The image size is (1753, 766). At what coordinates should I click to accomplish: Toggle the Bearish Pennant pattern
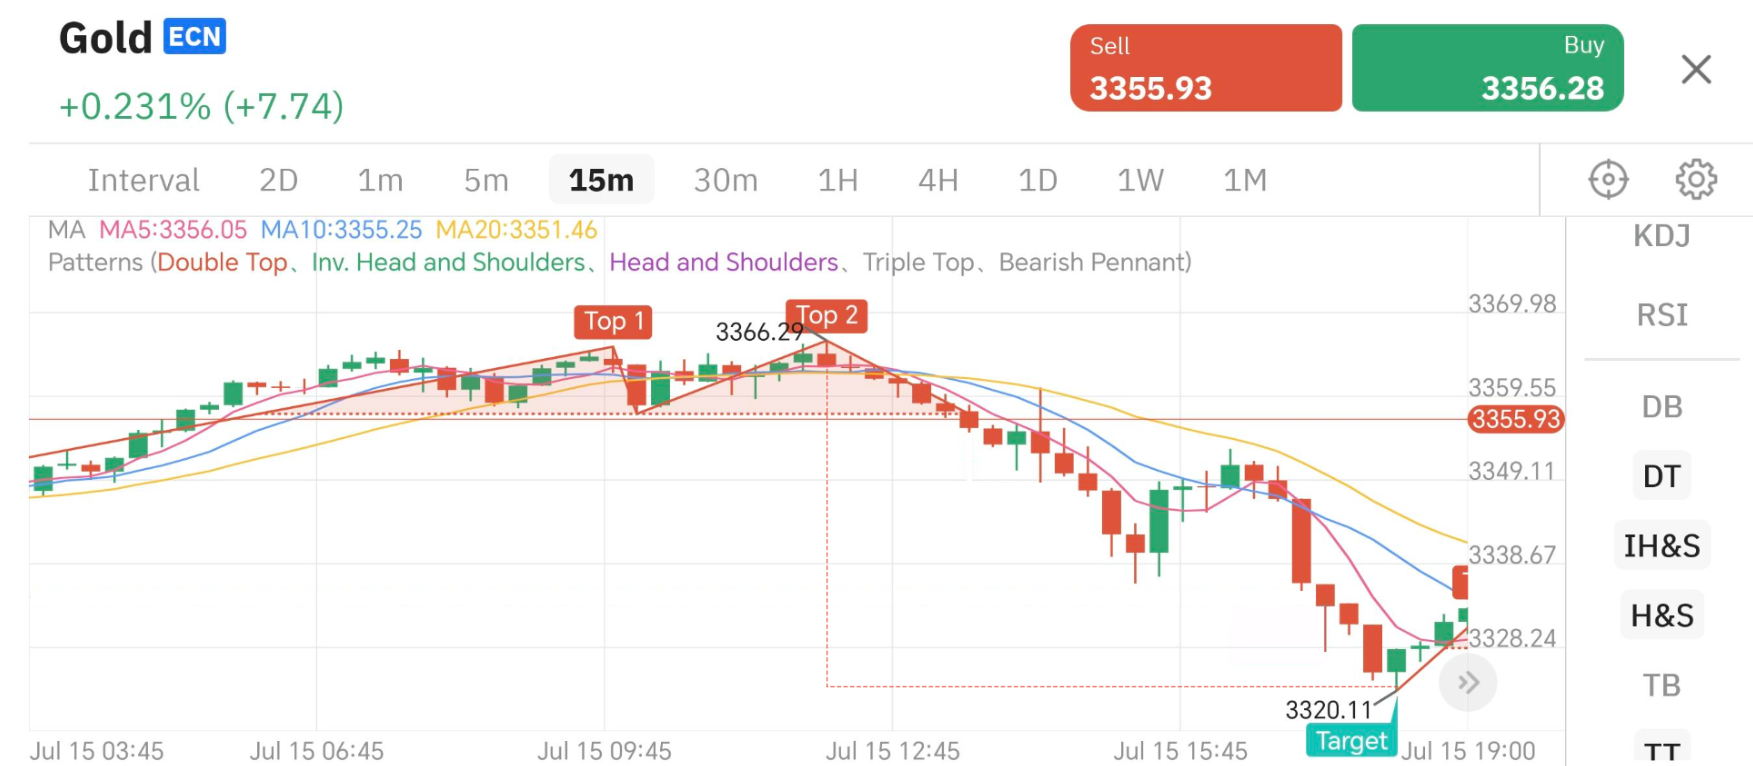pyautogui.click(x=1092, y=262)
